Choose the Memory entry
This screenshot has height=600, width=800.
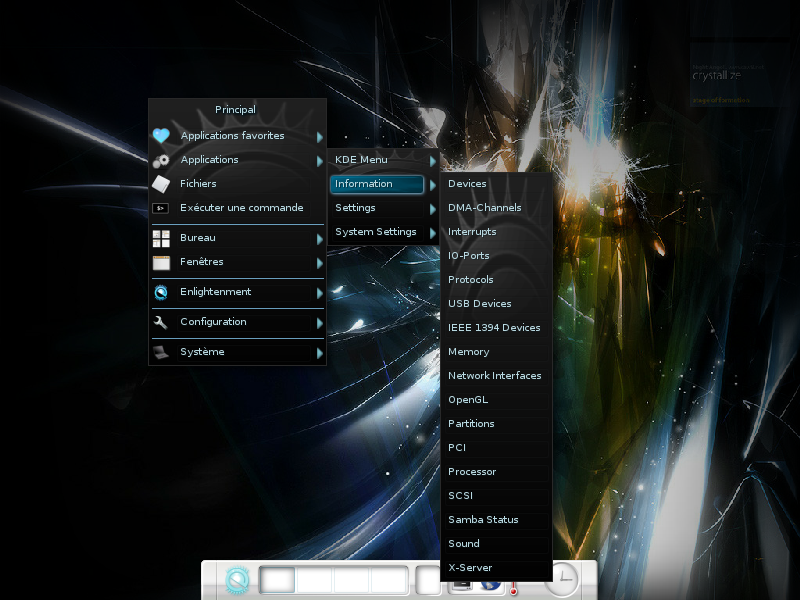pos(468,352)
